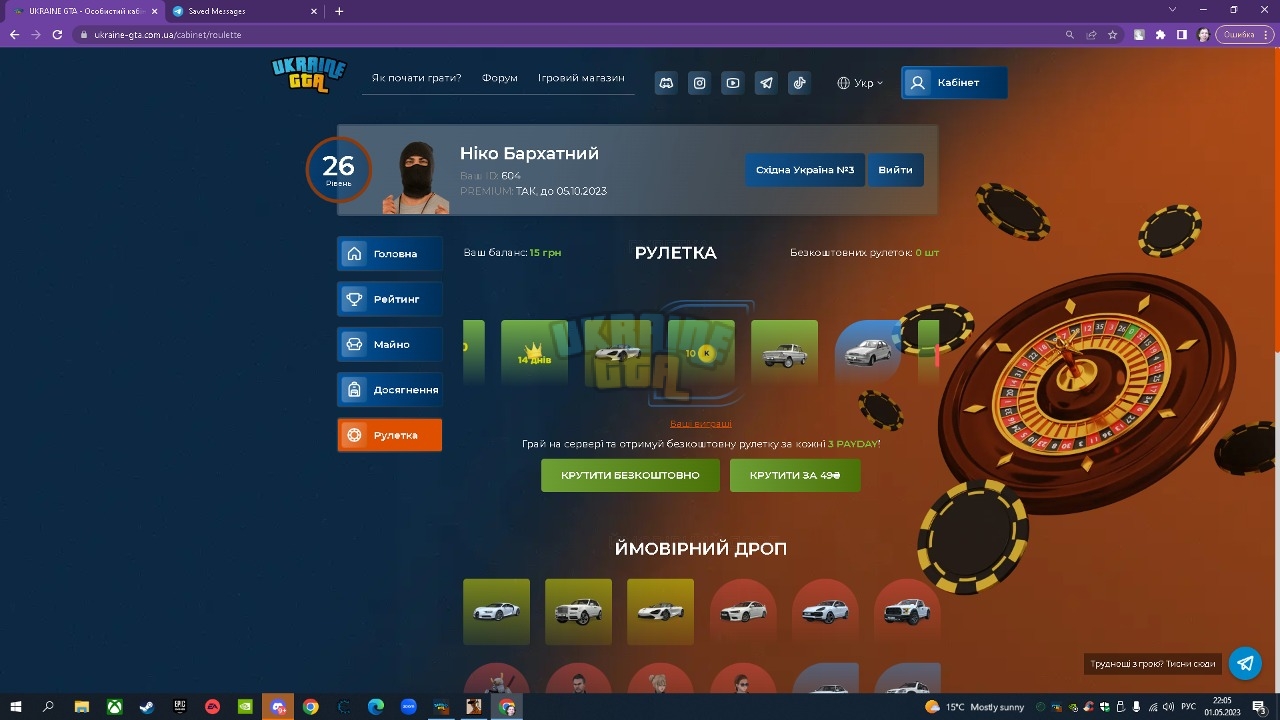Click the Ukraine GTA logo in header
Screen dimensions: 1280x720
(309, 75)
